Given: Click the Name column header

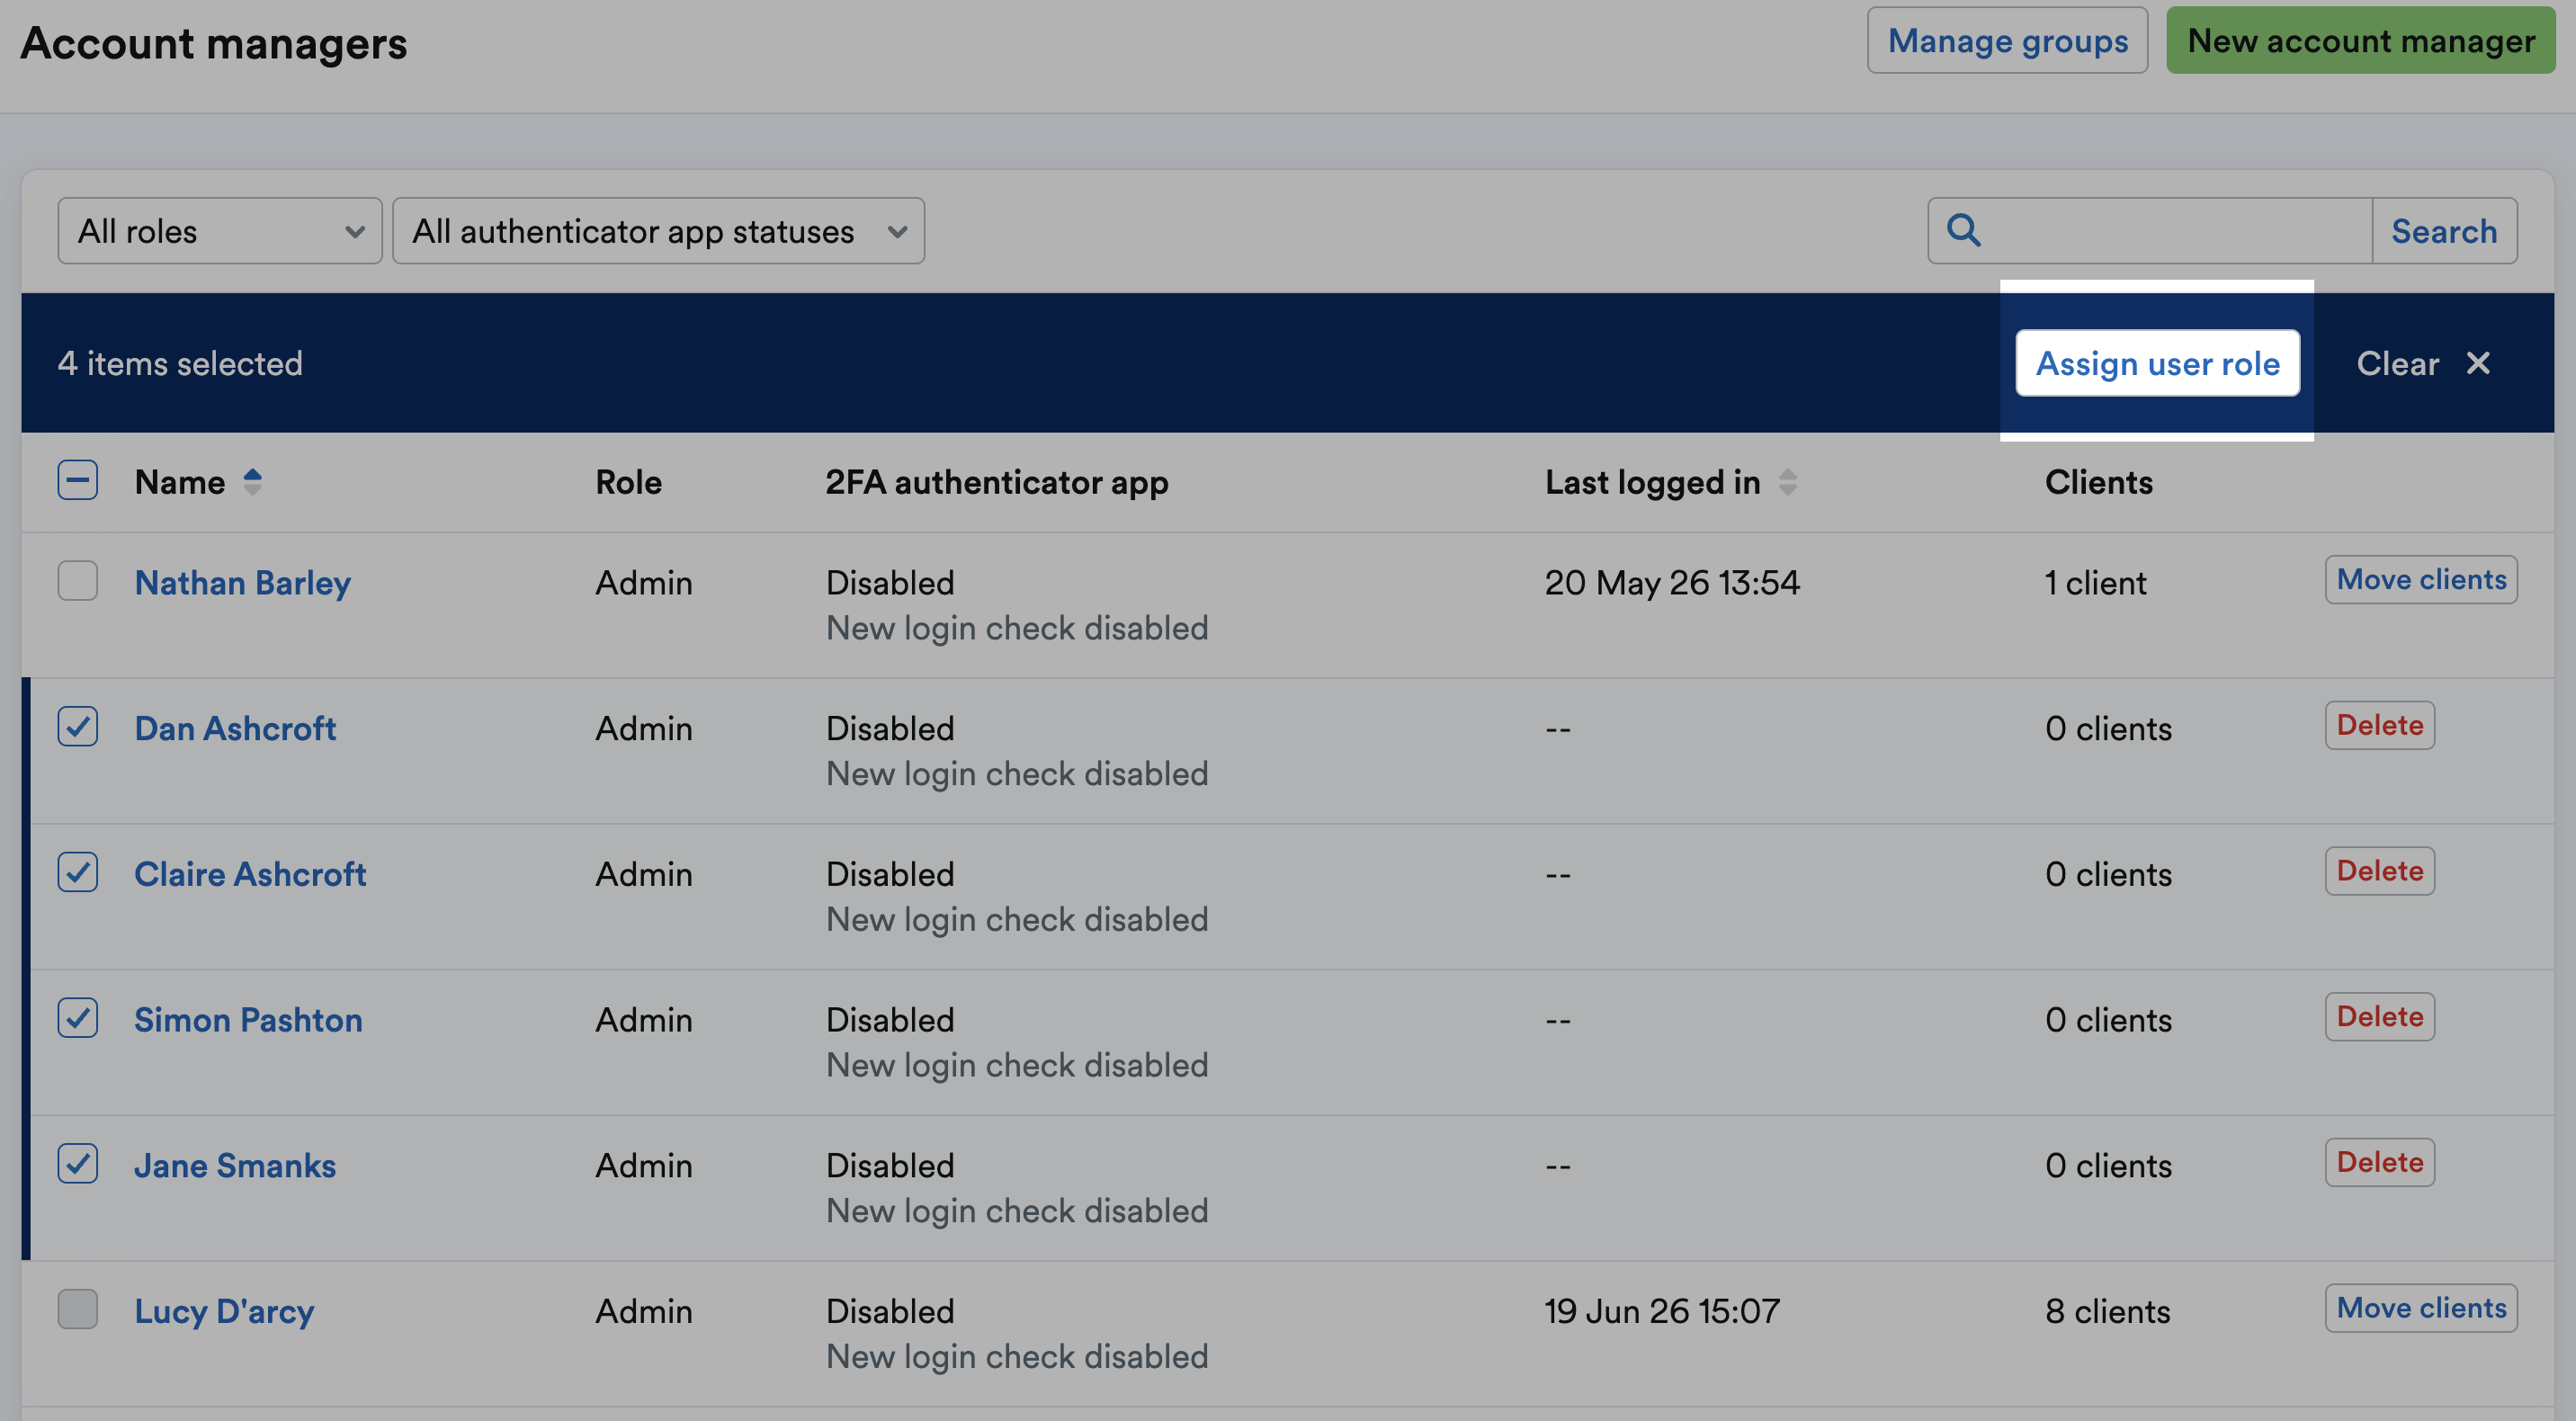Looking at the screenshot, I should click(x=180, y=482).
